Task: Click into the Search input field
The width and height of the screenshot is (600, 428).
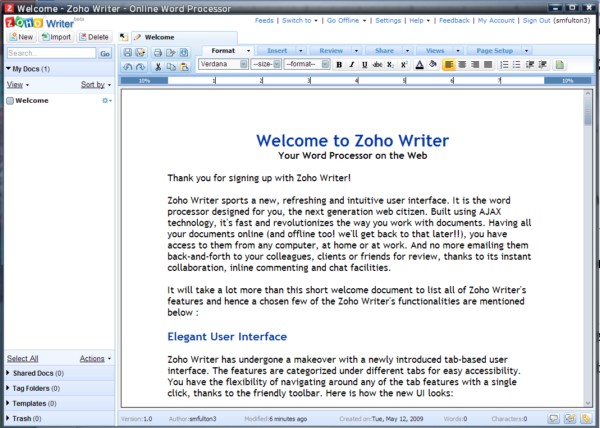Action: click(51, 53)
